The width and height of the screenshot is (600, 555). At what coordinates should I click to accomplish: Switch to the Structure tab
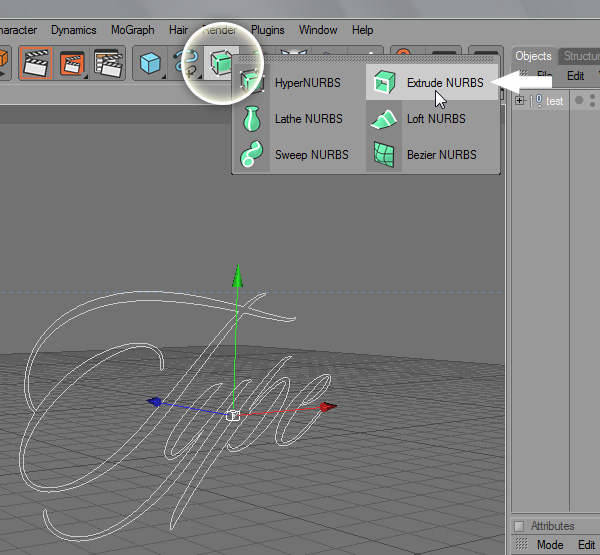click(579, 56)
